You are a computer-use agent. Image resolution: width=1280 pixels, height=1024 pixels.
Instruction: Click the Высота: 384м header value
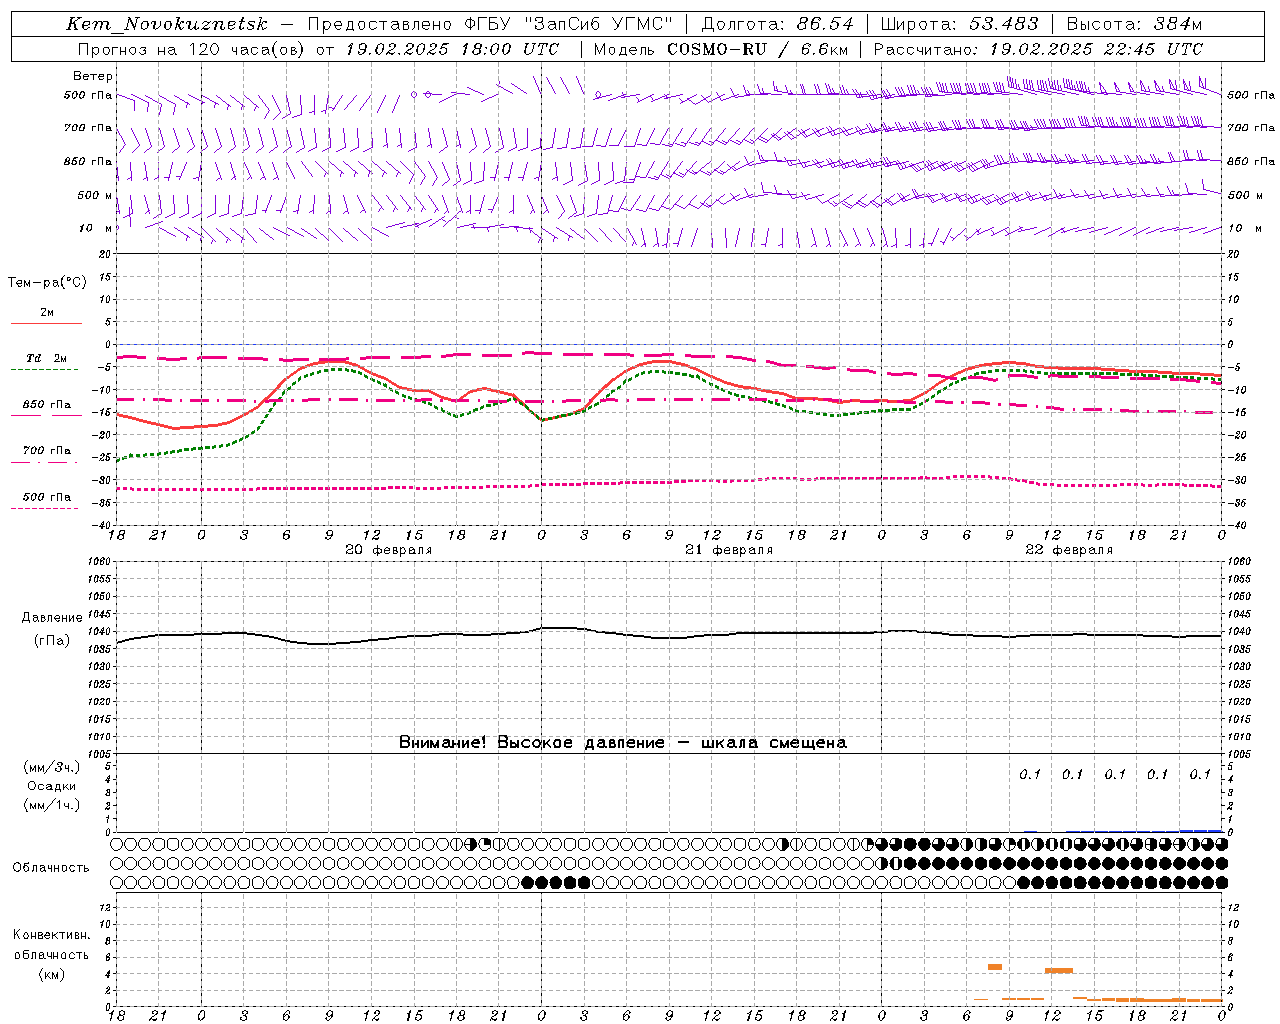(x=1134, y=24)
